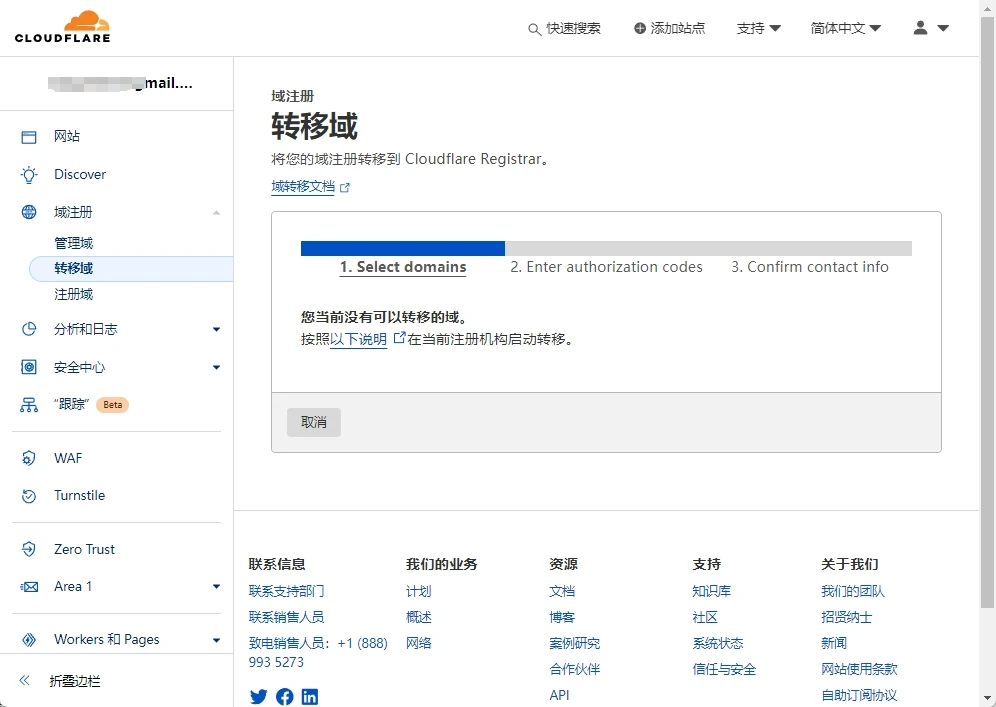Click the 网站 window icon in sidebar
This screenshot has height=707, width=996.
[x=29, y=137]
